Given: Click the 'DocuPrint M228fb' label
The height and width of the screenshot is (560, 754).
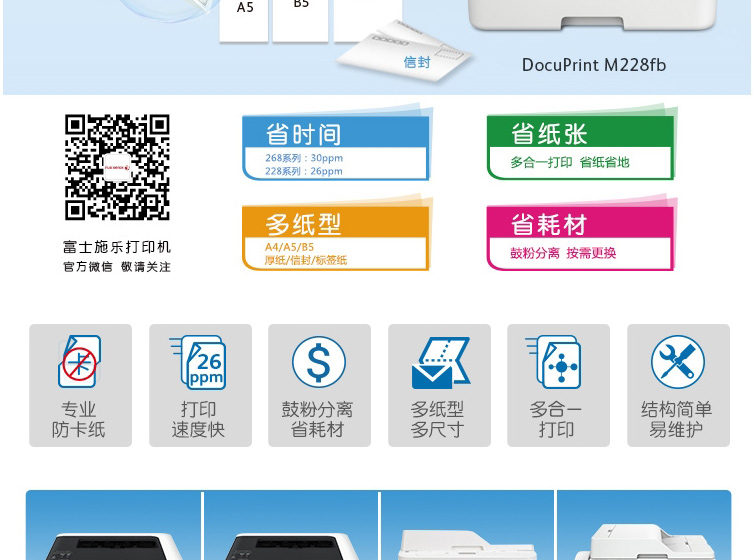Looking at the screenshot, I should tap(594, 65).
